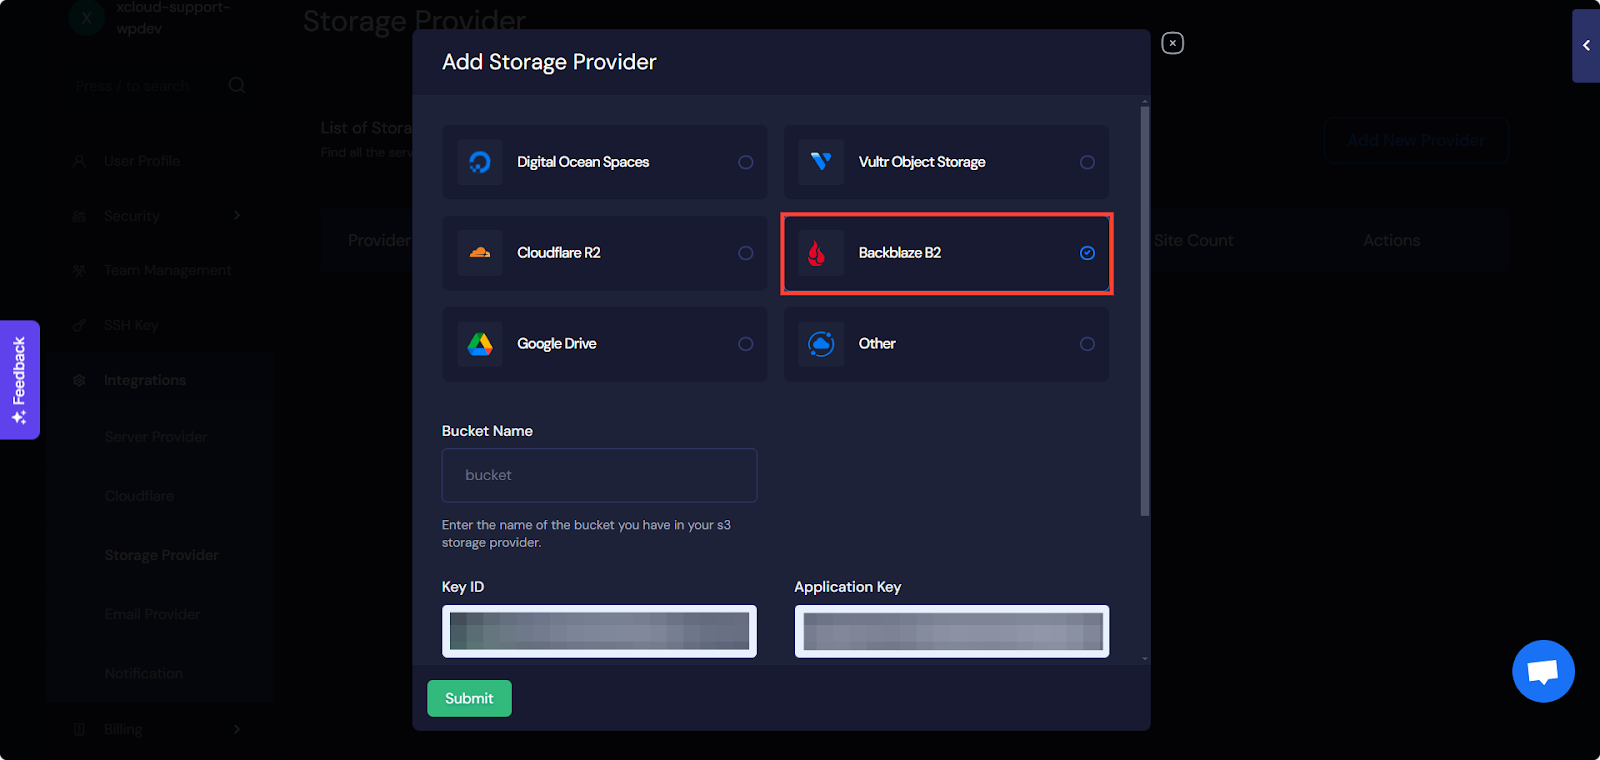Click the Integrations gear icon
The height and width of the screenshot is (760, 1600).
[79, 380]
